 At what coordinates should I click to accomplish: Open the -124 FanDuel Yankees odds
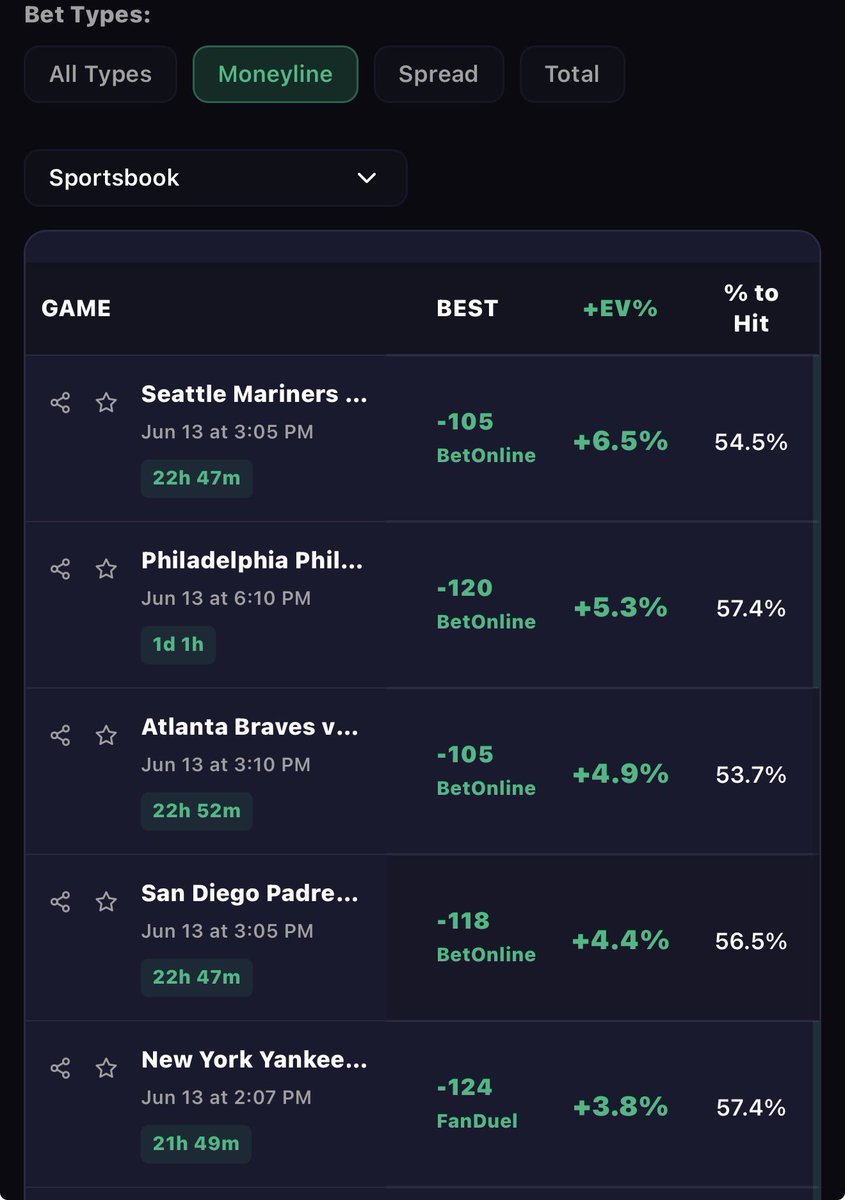pos(478,1103)
